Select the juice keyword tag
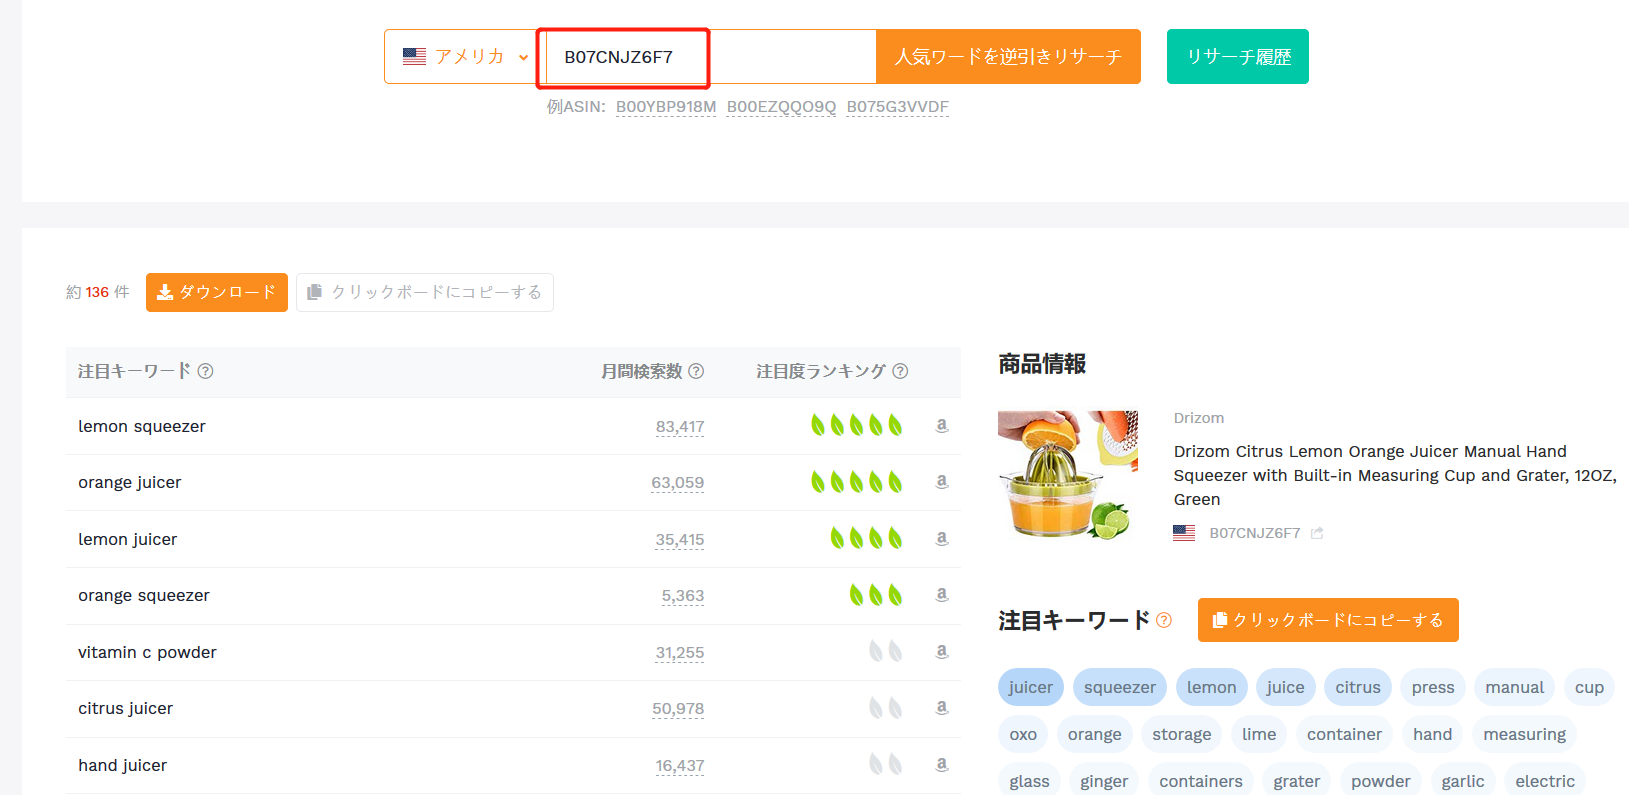Viewport: 1629px width, 795px height. click(1285, 687)
